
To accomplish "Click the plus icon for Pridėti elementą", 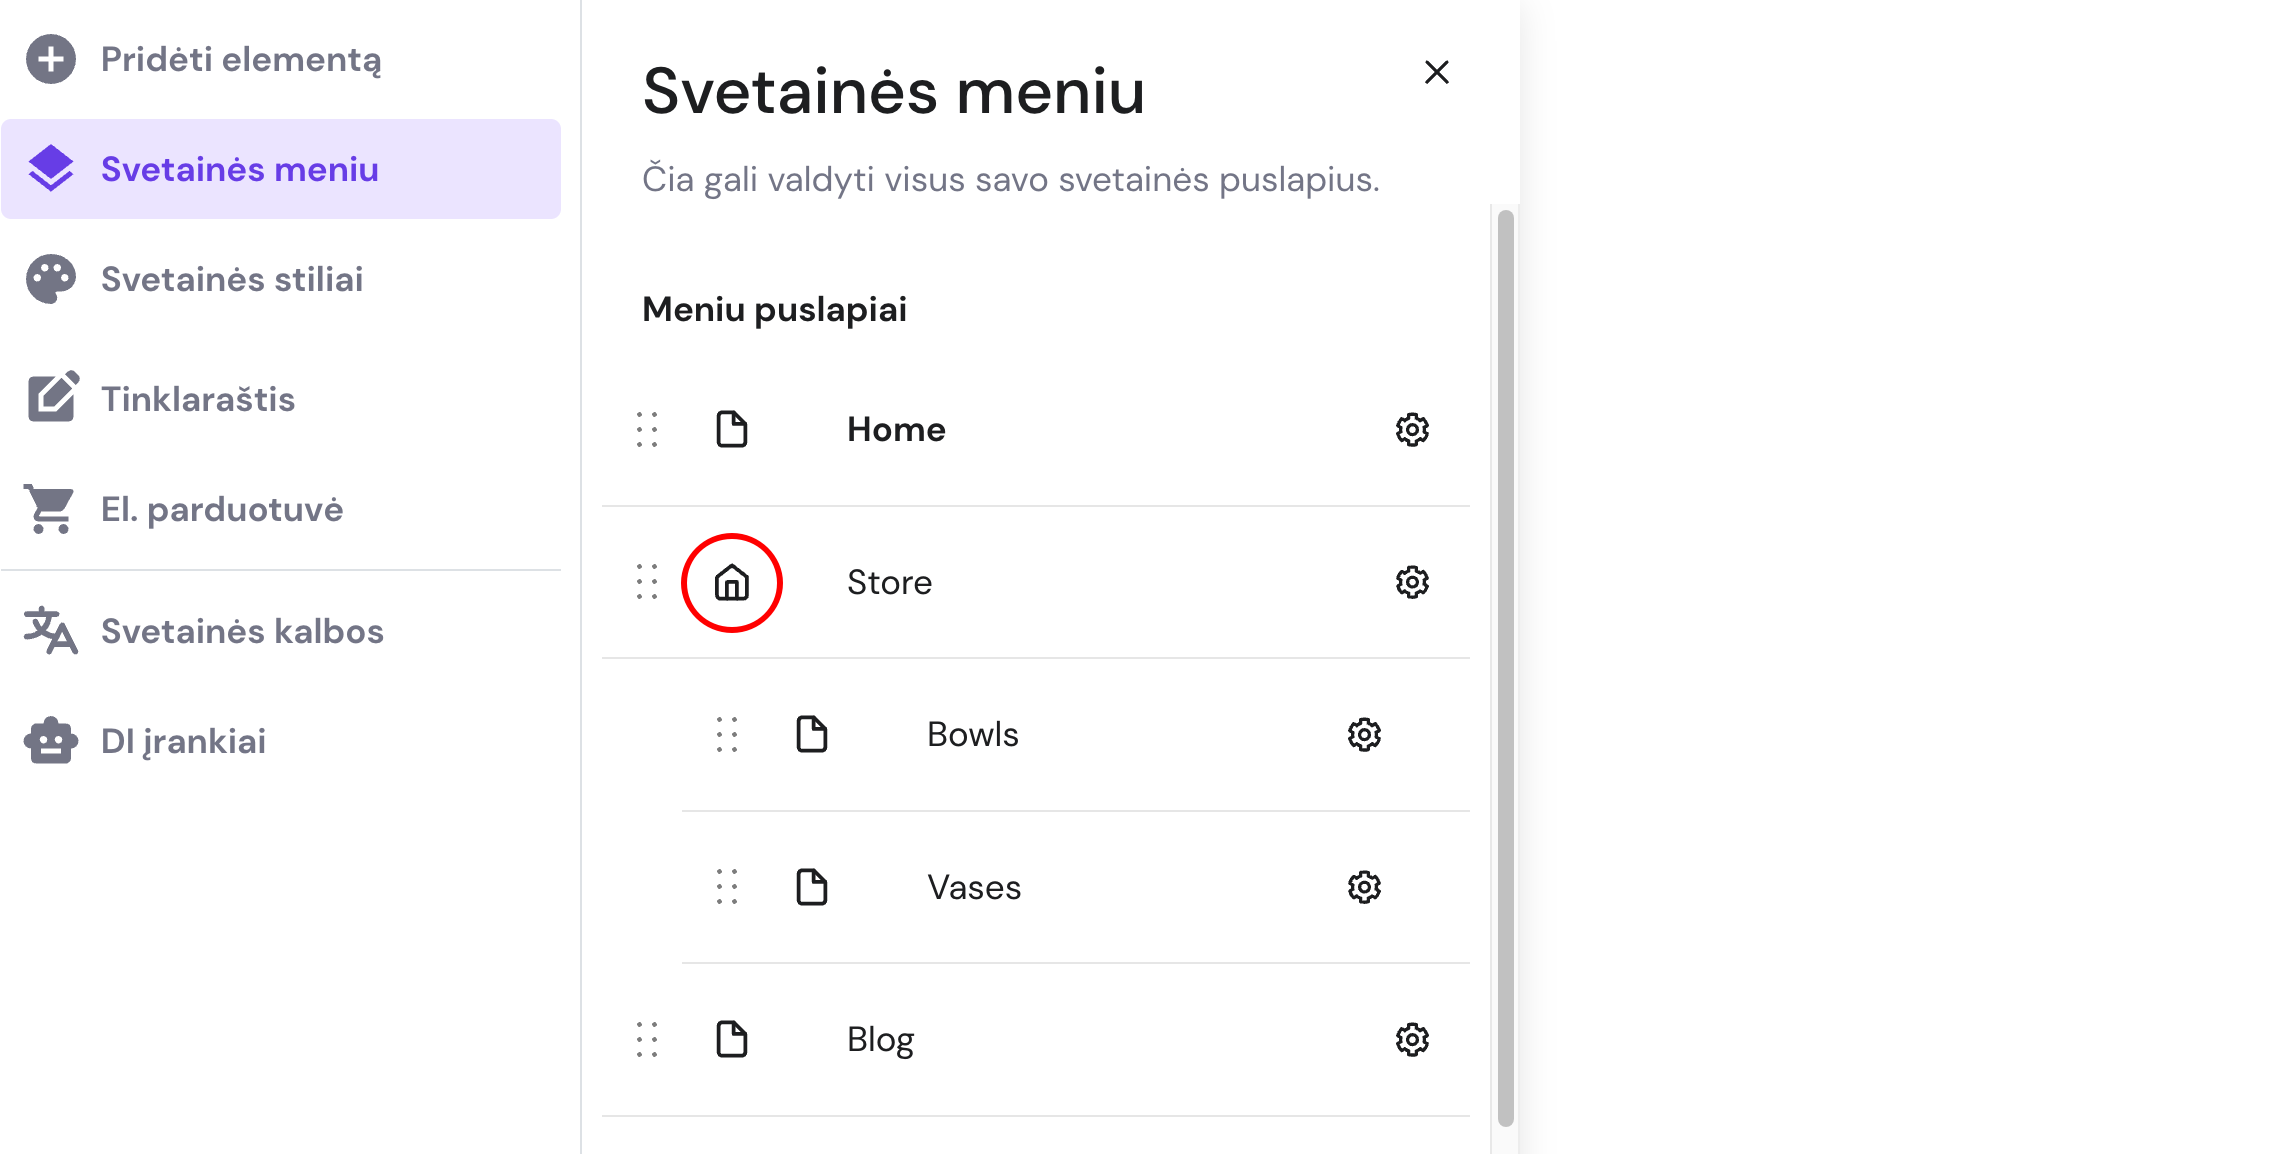I will click(51, 59).
